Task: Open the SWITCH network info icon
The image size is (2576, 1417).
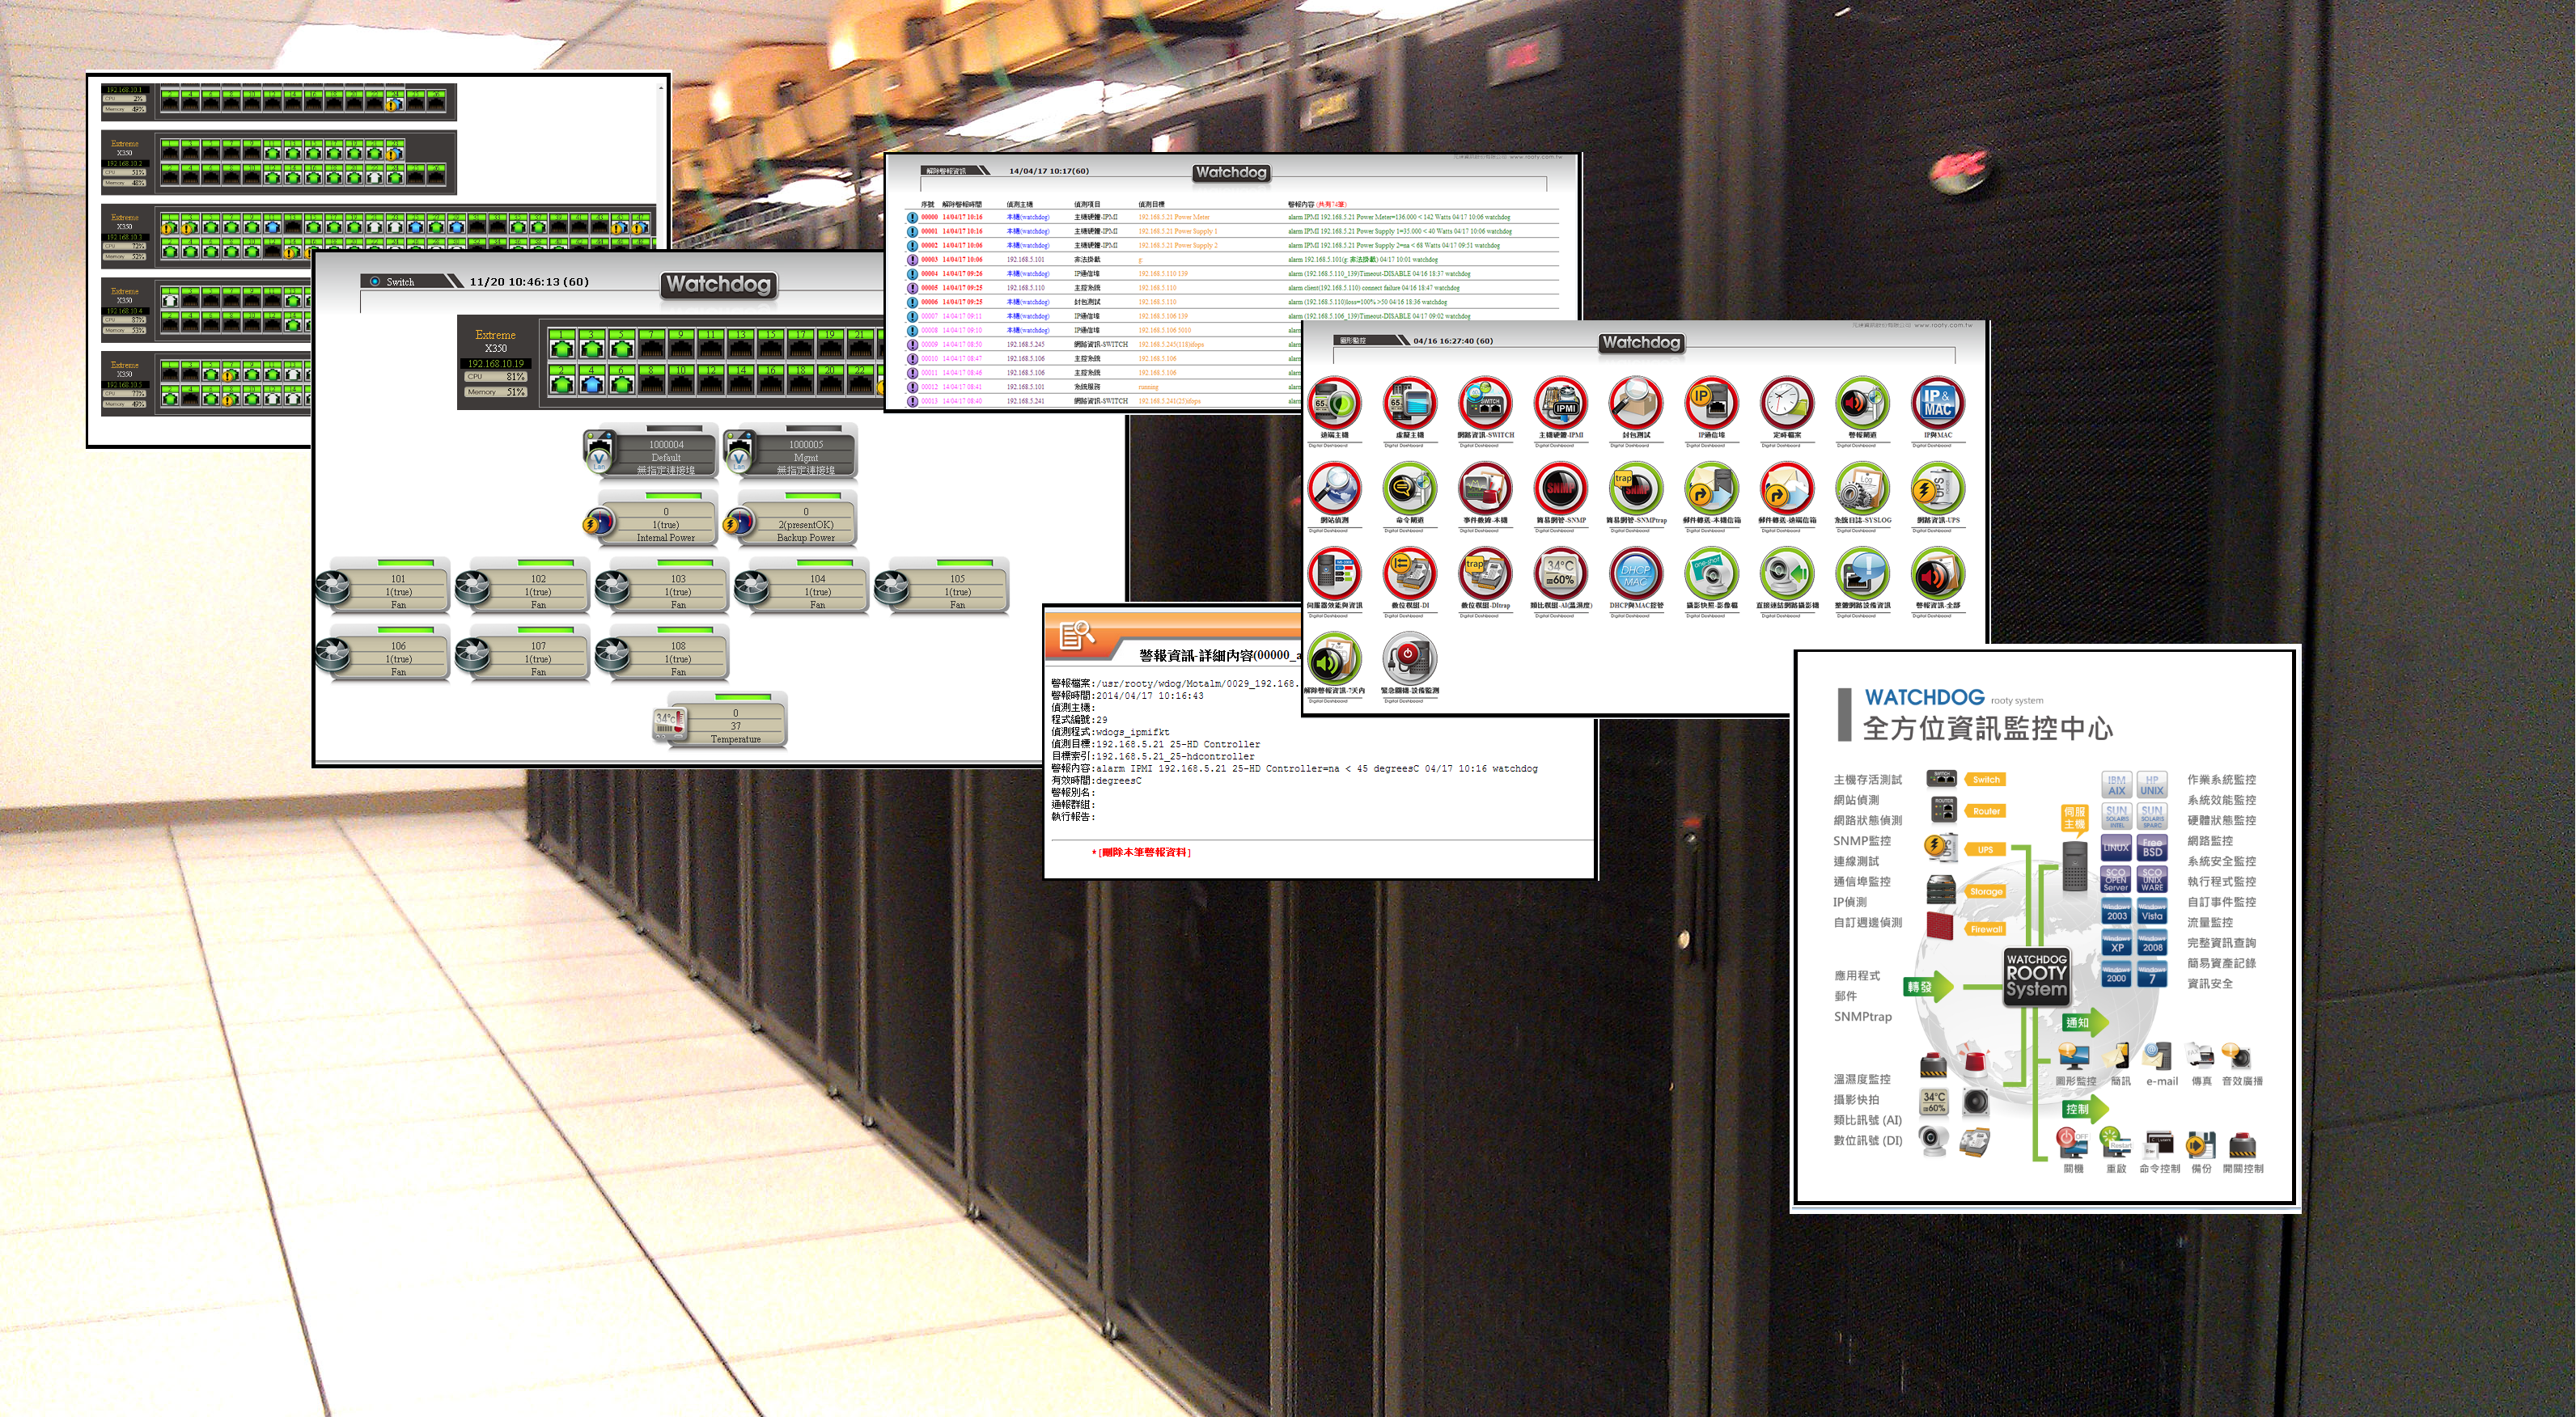Action: (x=1485, y=404)
